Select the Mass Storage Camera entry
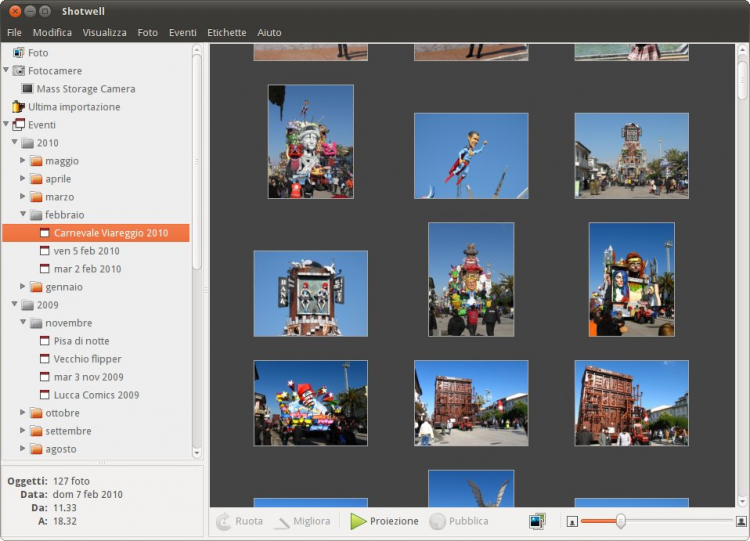Screen dimensions: 750x541 (85, 89)
